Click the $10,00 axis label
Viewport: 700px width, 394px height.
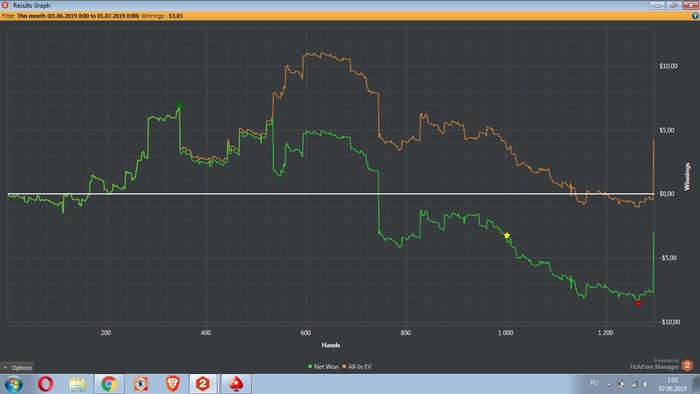pyautogui.click(x=668, y=66)
